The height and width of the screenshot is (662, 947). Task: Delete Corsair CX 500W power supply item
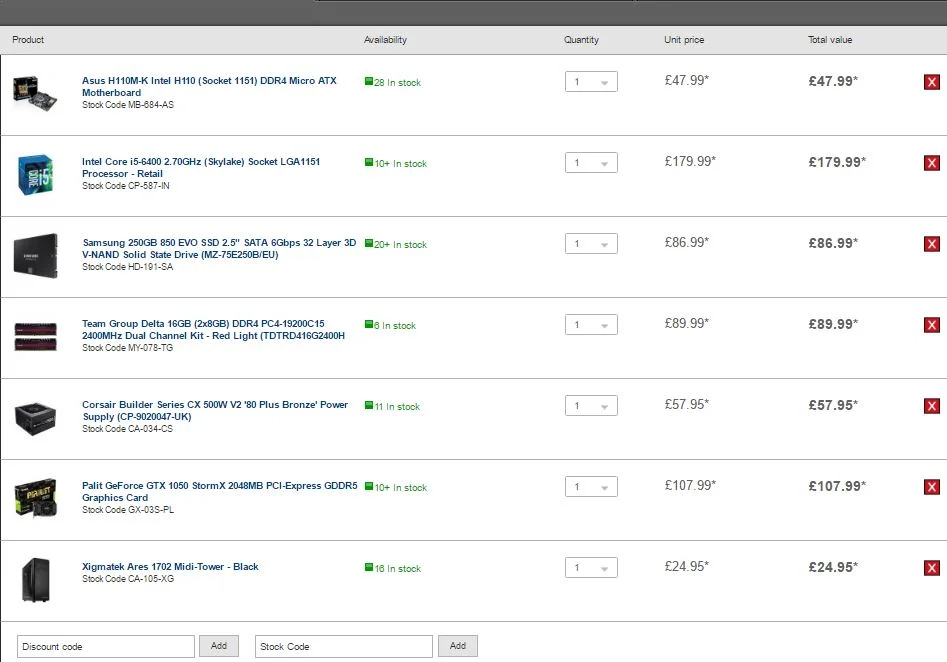(x=931, y=406)
